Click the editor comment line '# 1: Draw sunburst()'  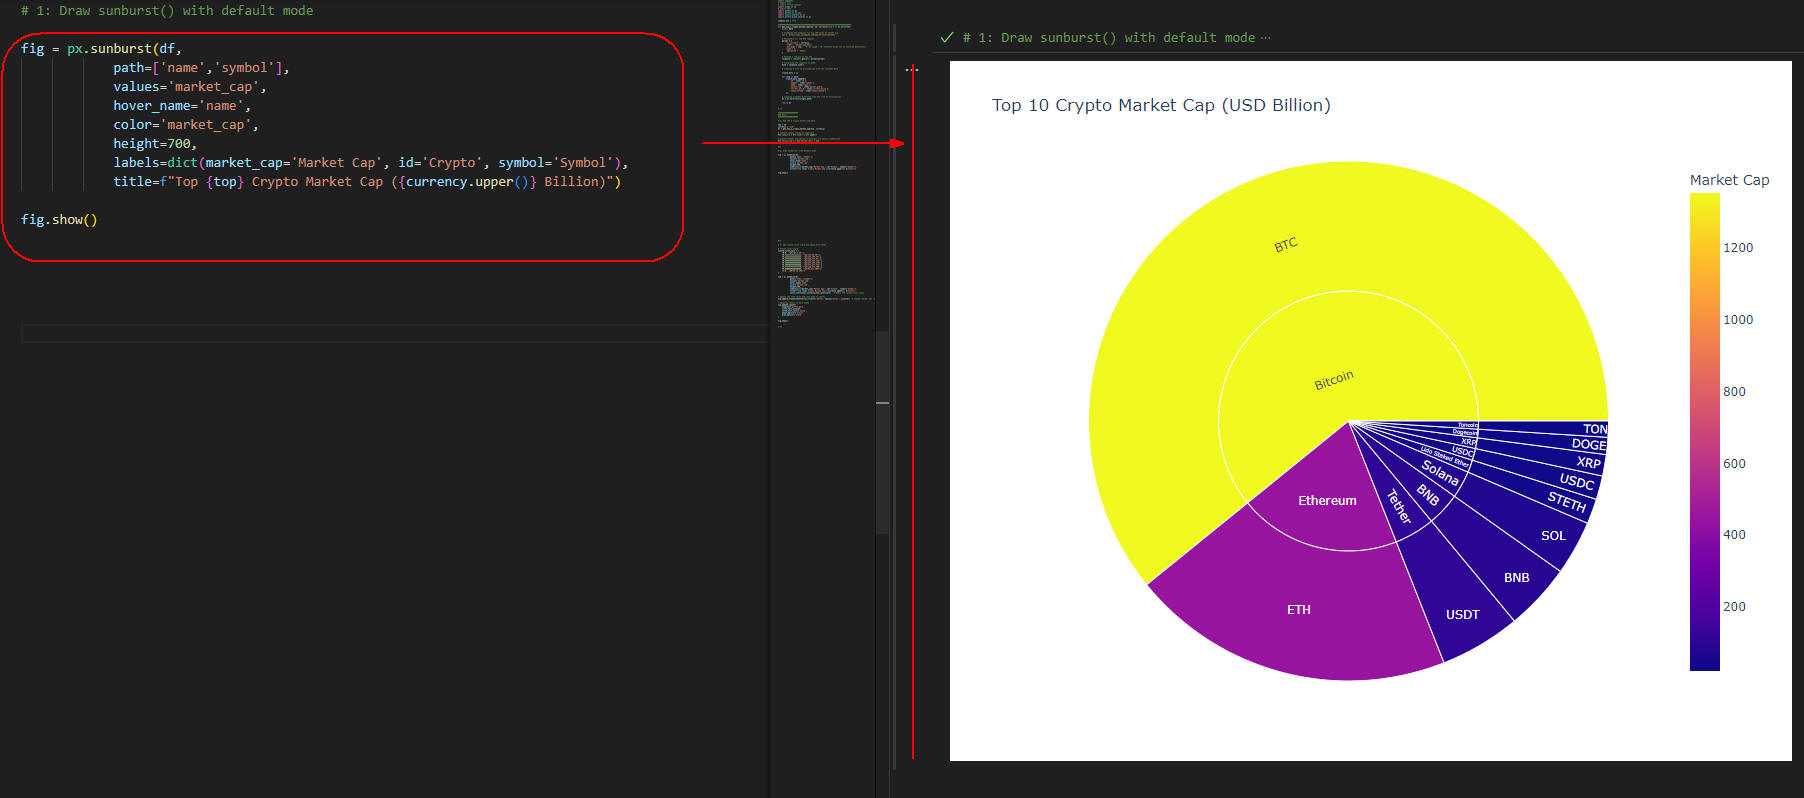167,11
